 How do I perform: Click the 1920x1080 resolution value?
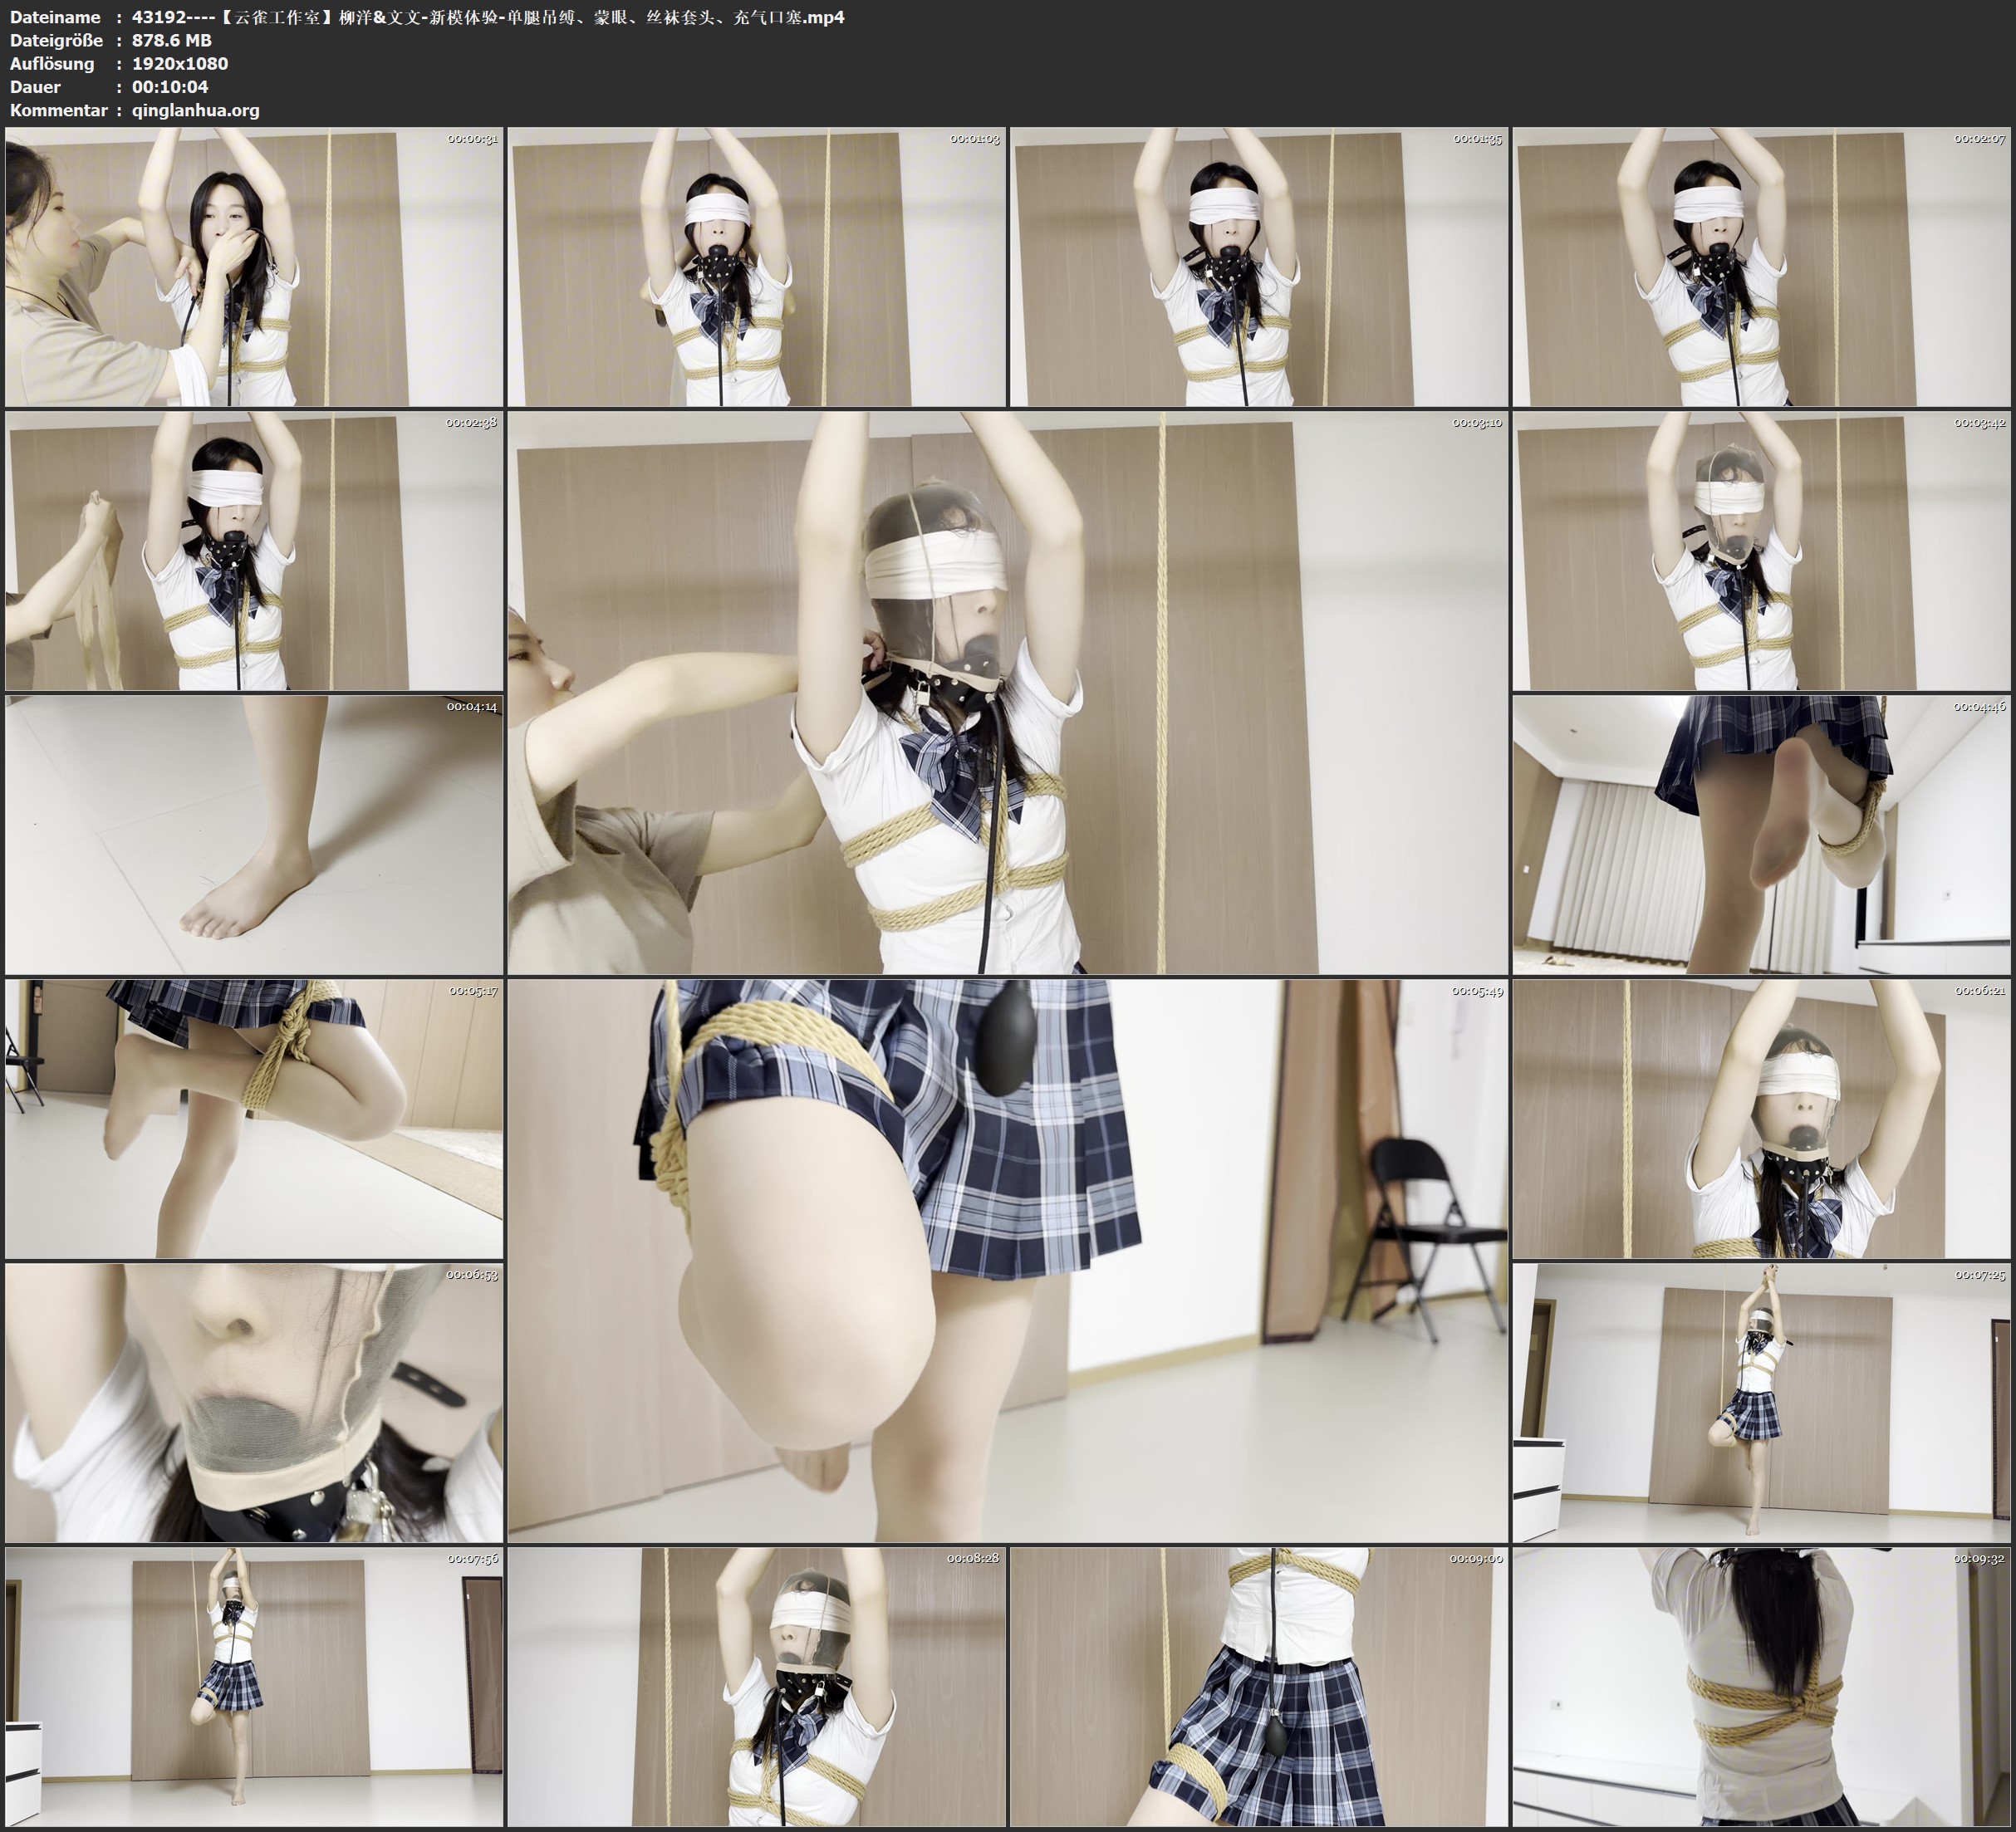(x=180, y=63)
